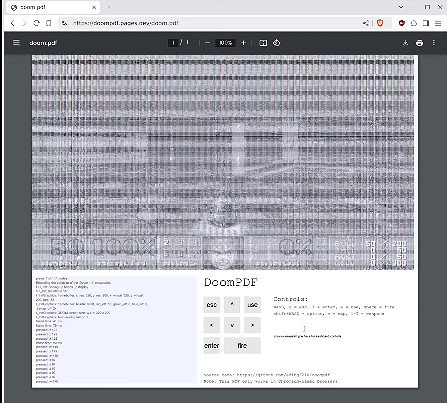The image size is (447, 403).
Task: Open the source code GitHub link
Action: click(x=283, y=375)
